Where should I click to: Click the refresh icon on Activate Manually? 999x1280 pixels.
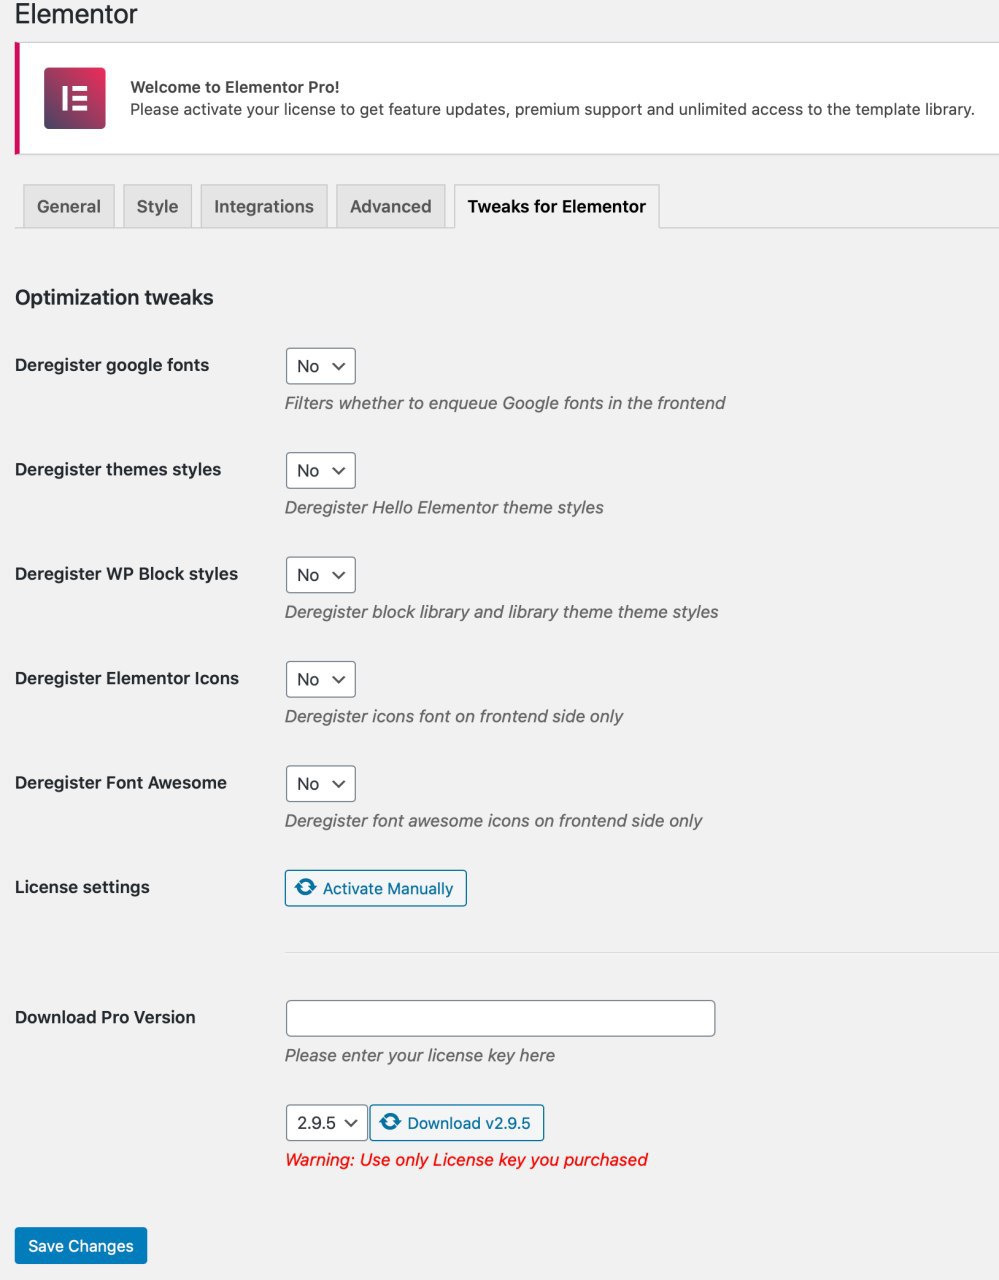[x=306, y=888]
